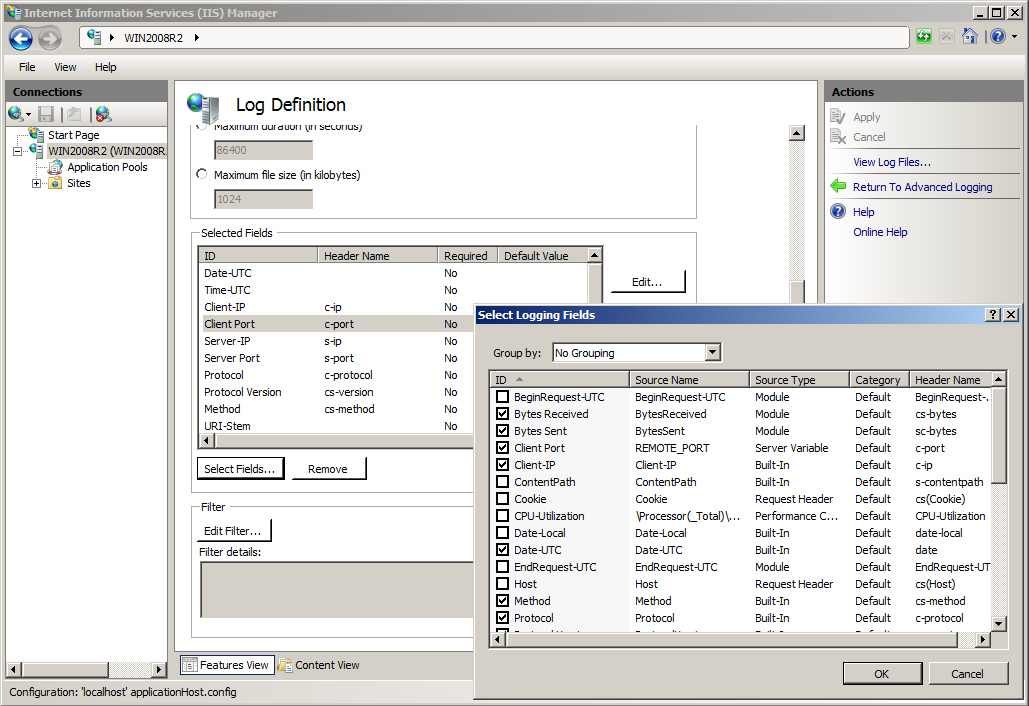Click the dialog title bar help question button
Viewport: 1029px width, 706px height.
click(993, 315)
